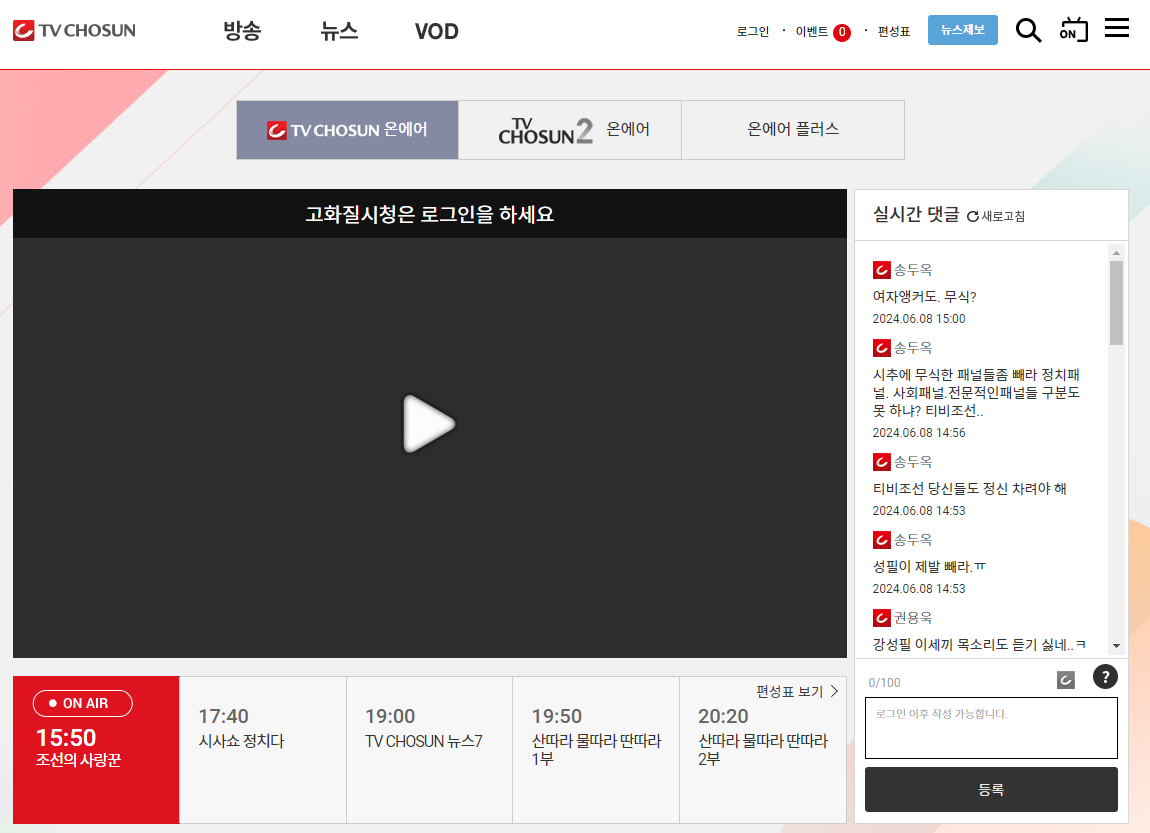The height and width of the screenshot is (833, 1150).
Task: Select the 온에어 플러스 tab
Action: coord(792,130)
